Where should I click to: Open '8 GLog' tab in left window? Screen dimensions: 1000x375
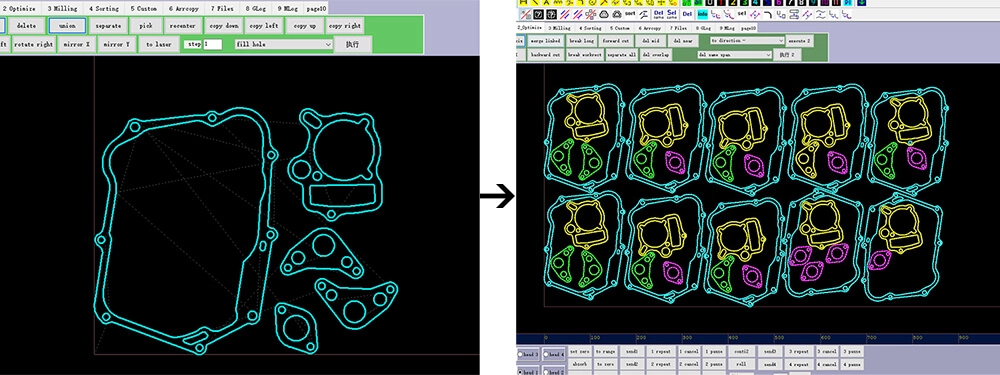(256, 9)
